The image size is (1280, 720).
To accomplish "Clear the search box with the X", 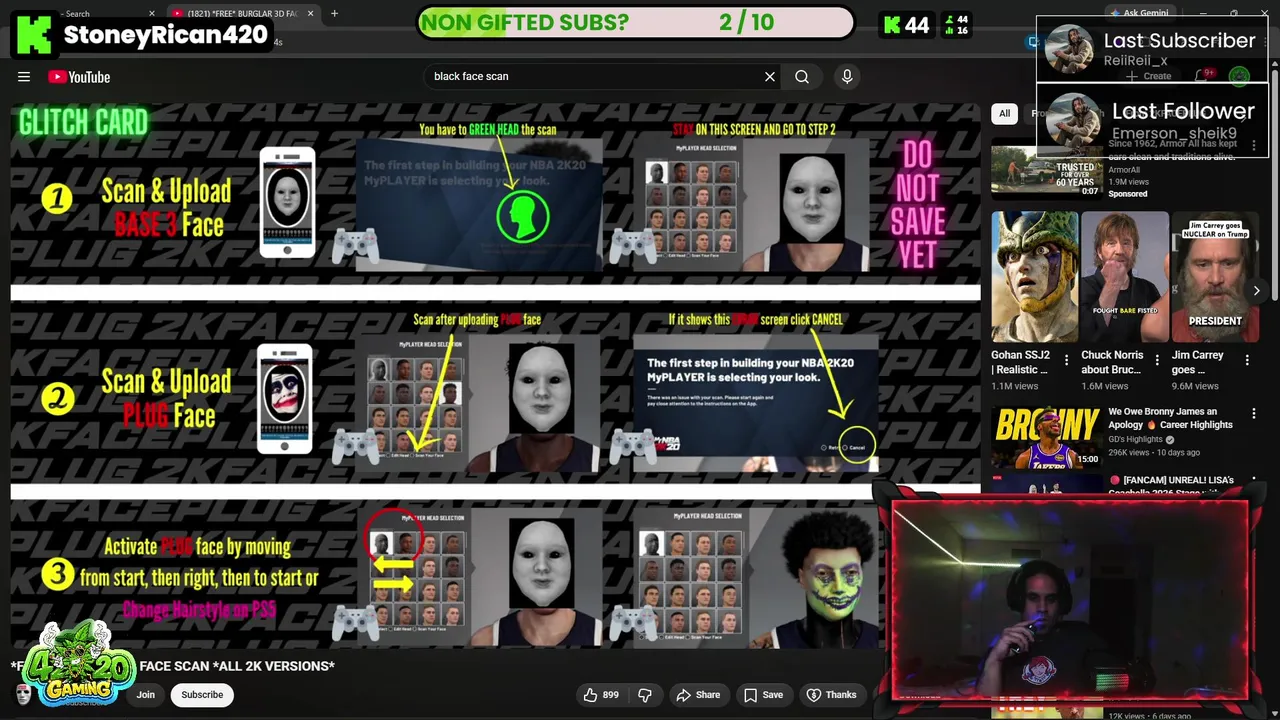I will pyautogui.click(x=770, y=77).
